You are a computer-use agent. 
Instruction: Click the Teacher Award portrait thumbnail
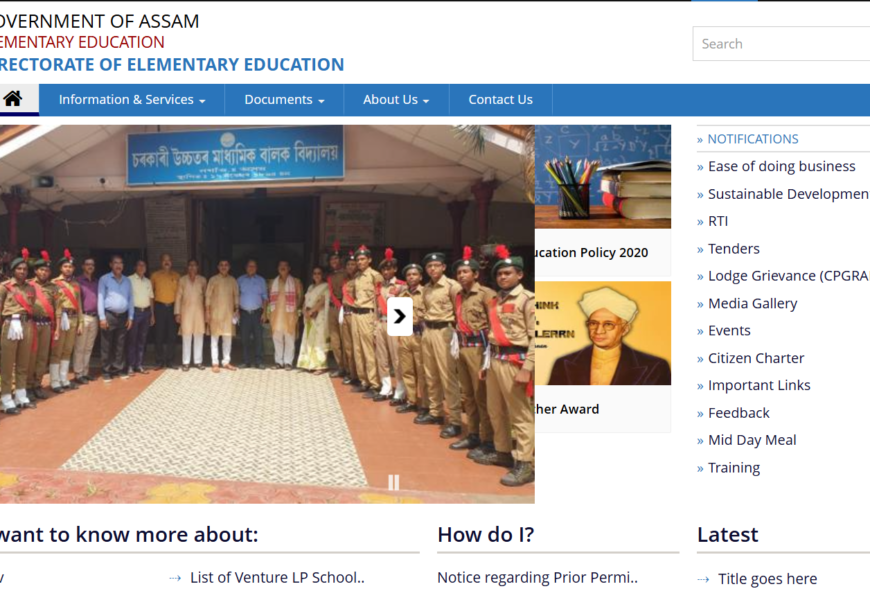[603, 333]
